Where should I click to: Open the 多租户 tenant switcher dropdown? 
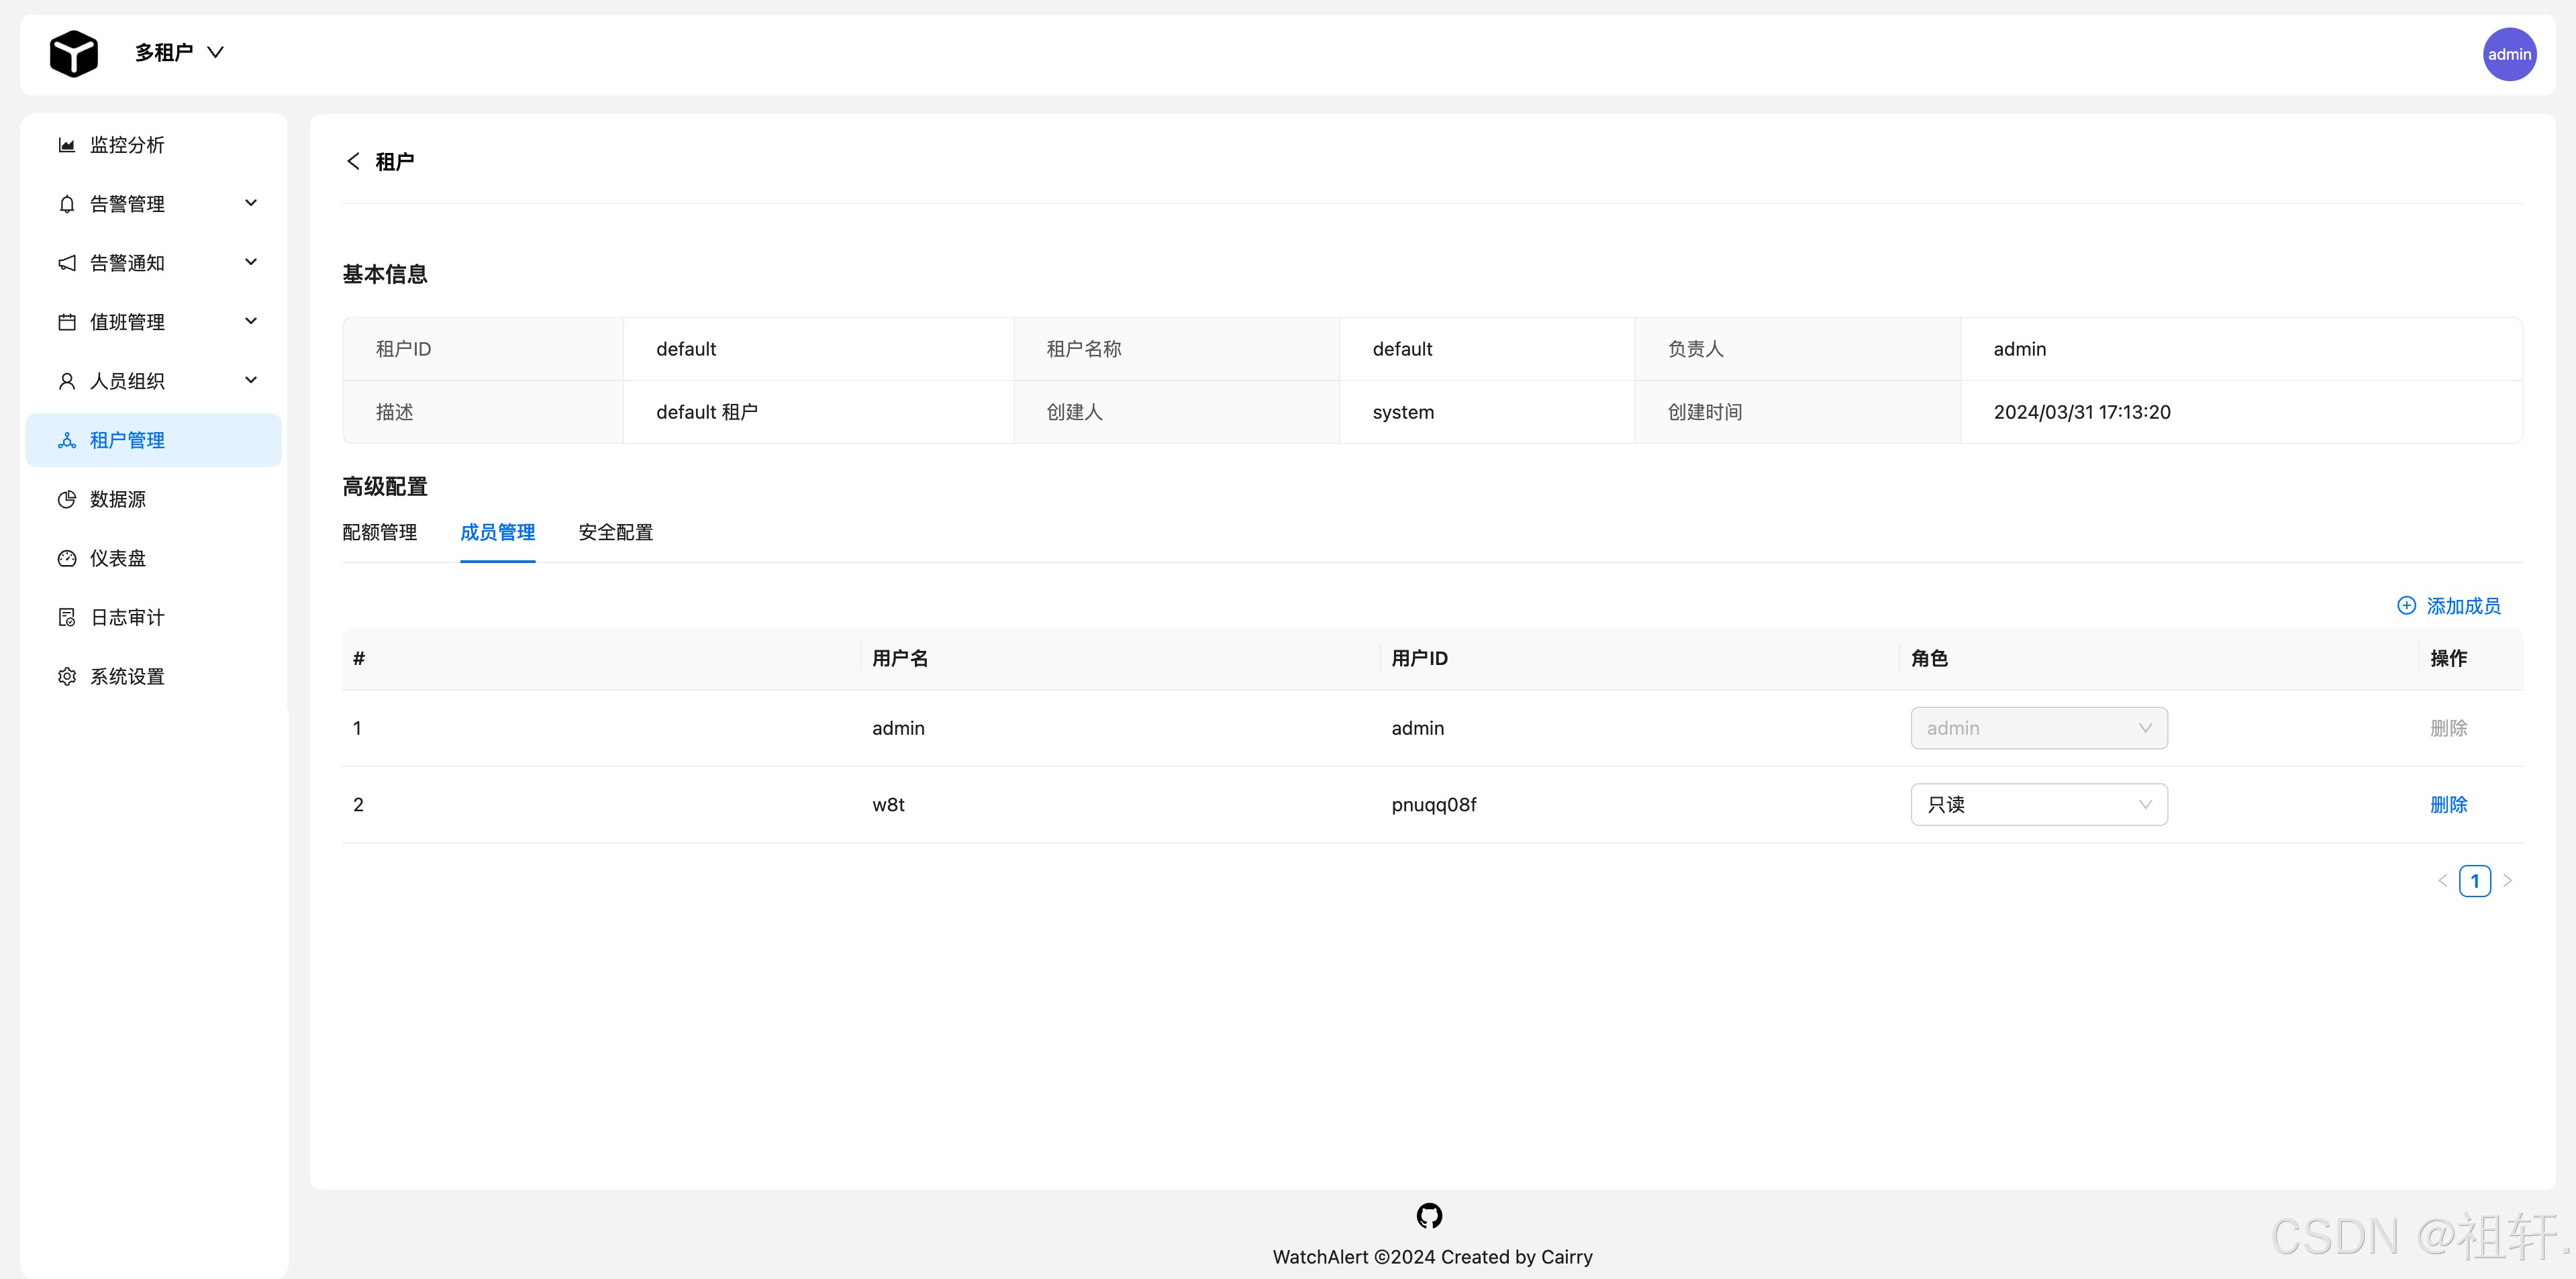(179, 52)
